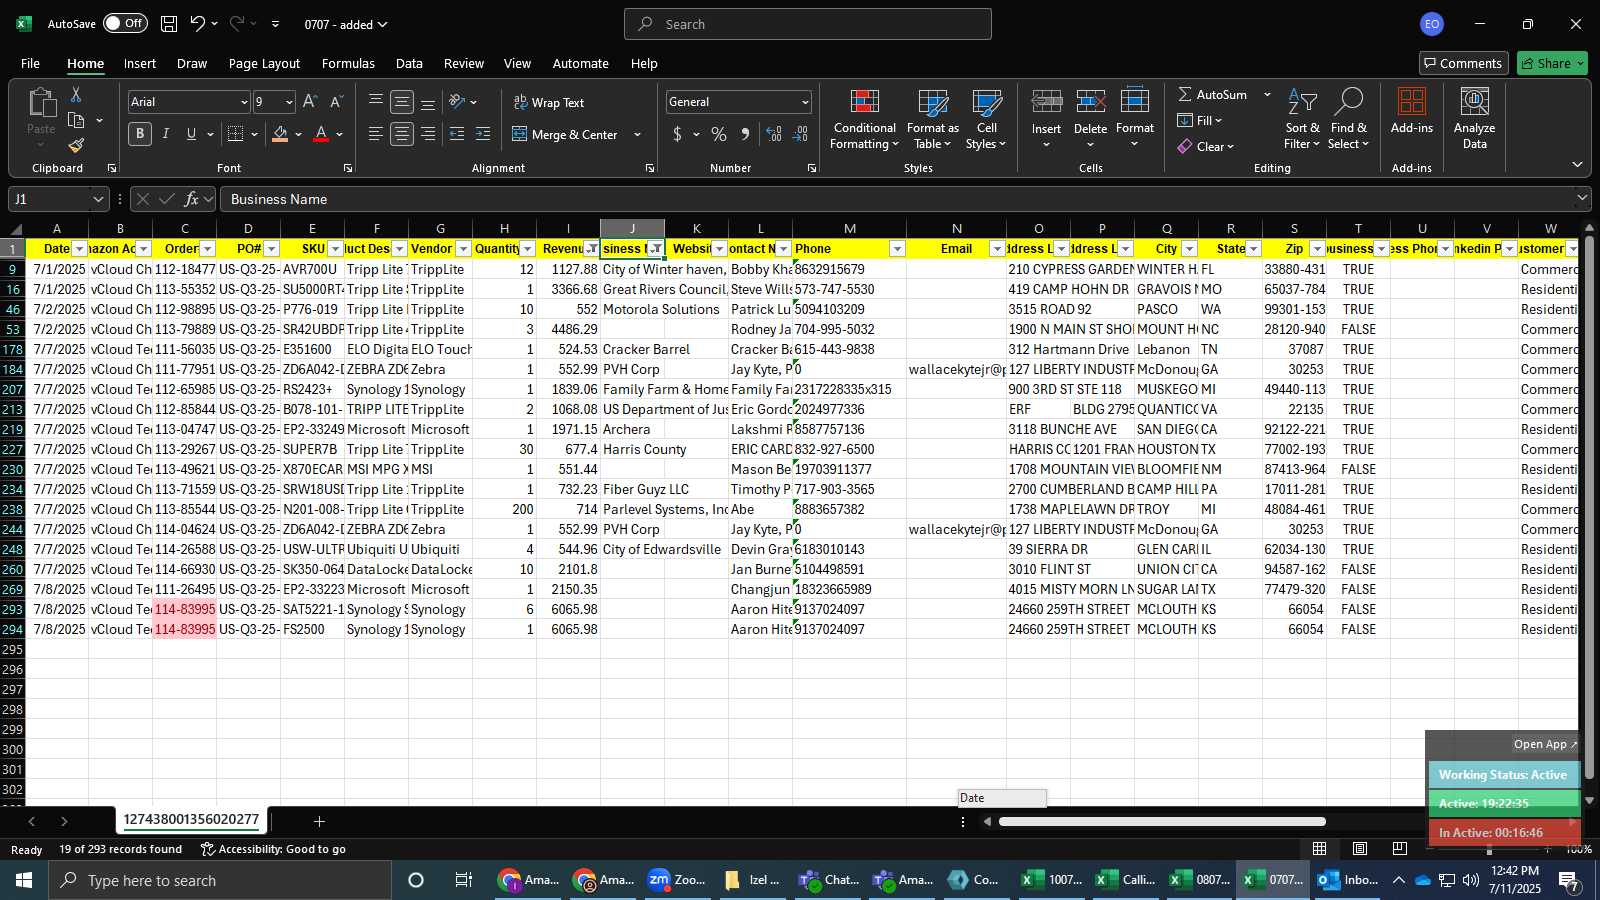Switch to the Formulas tab
The image size is (1600, 900).
[x=348, y=63]
